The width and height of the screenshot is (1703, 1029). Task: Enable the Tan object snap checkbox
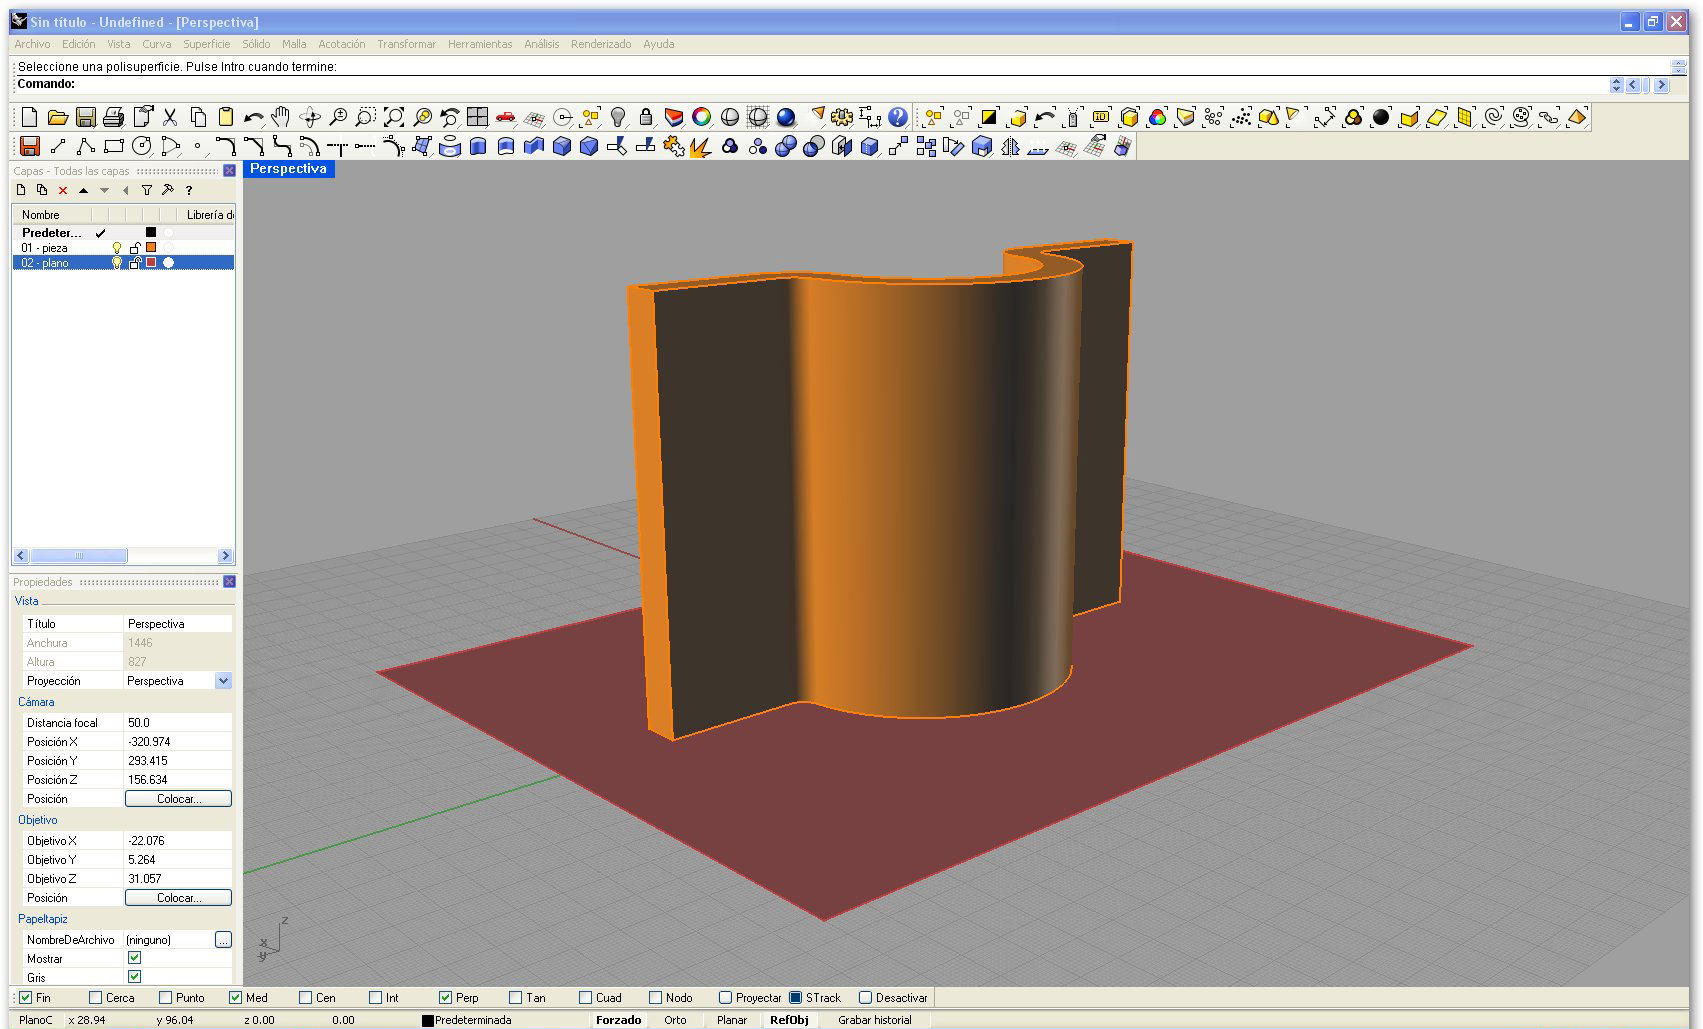point(516,997)
